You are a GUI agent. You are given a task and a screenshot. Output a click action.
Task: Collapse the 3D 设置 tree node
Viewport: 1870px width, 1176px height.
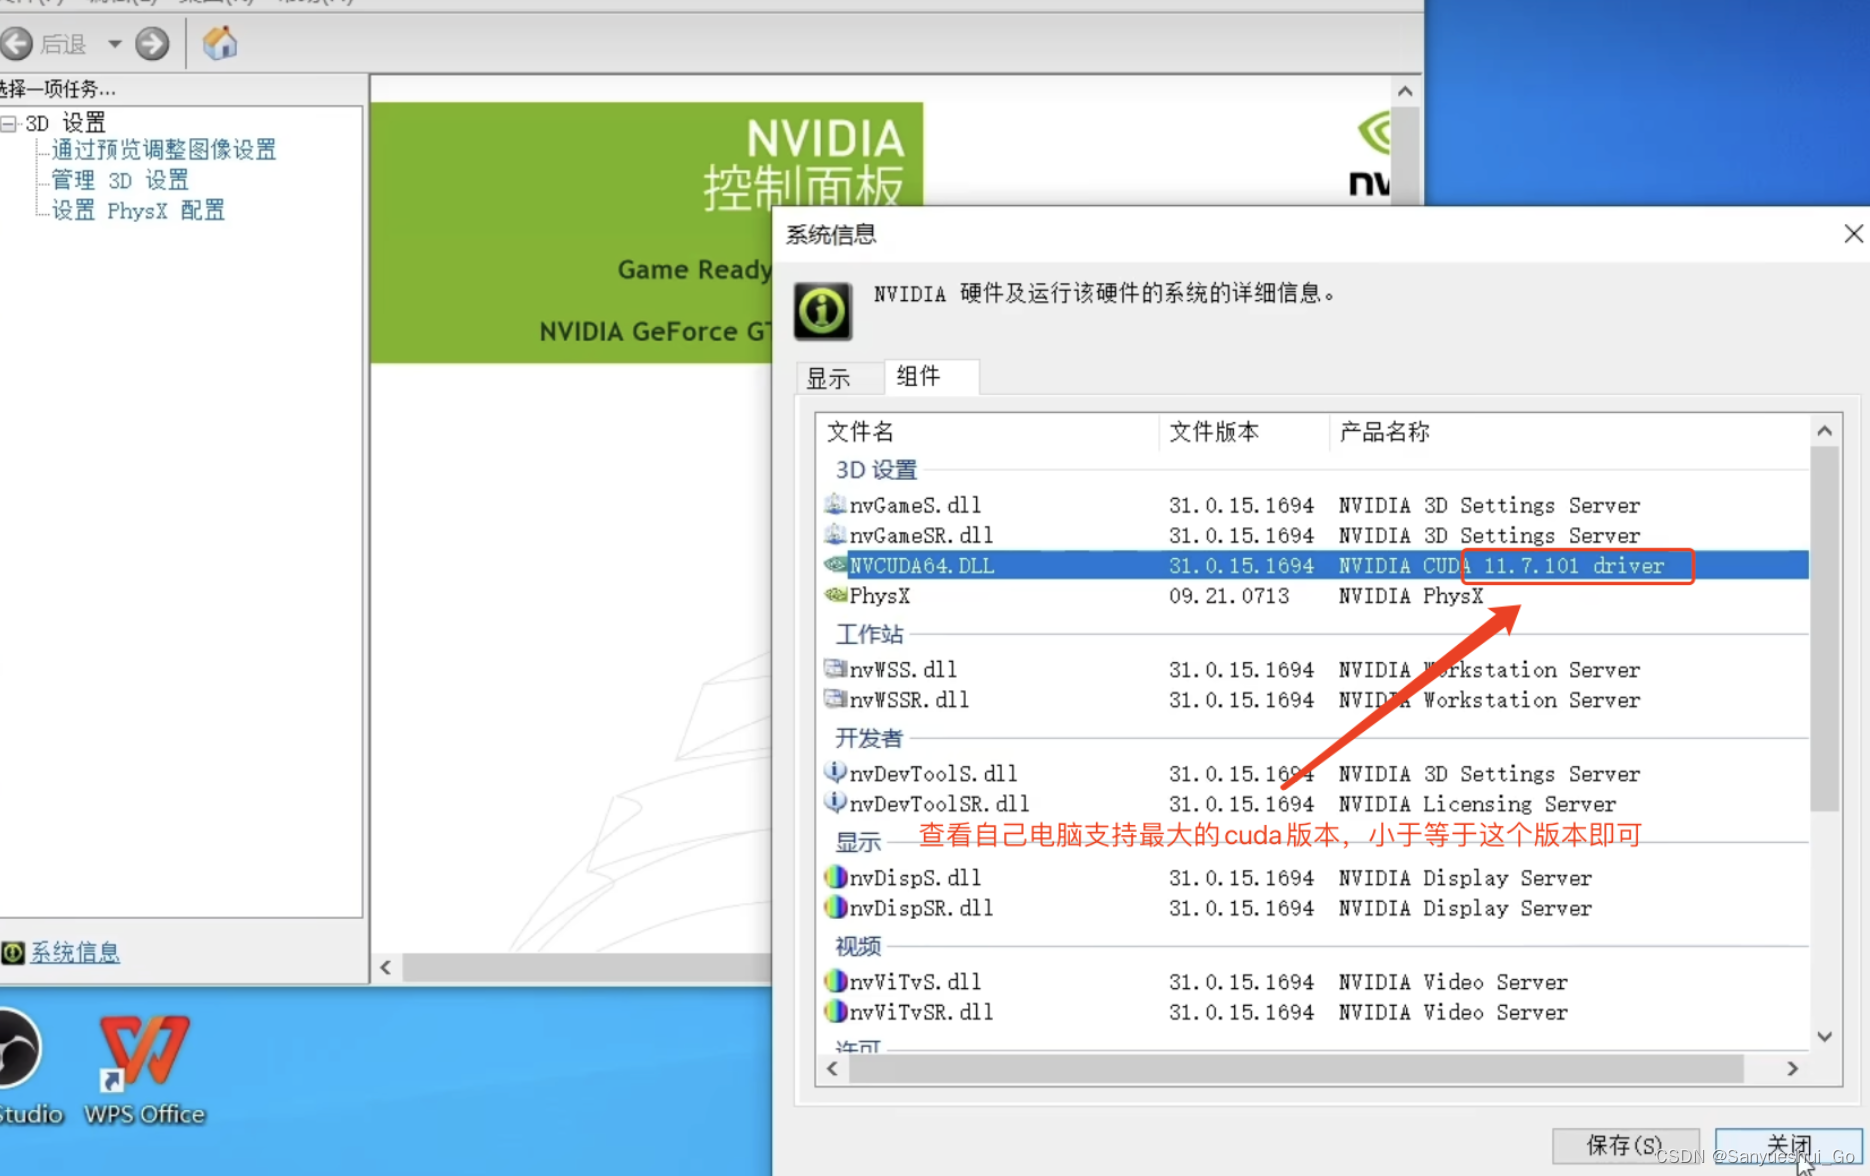9,123
